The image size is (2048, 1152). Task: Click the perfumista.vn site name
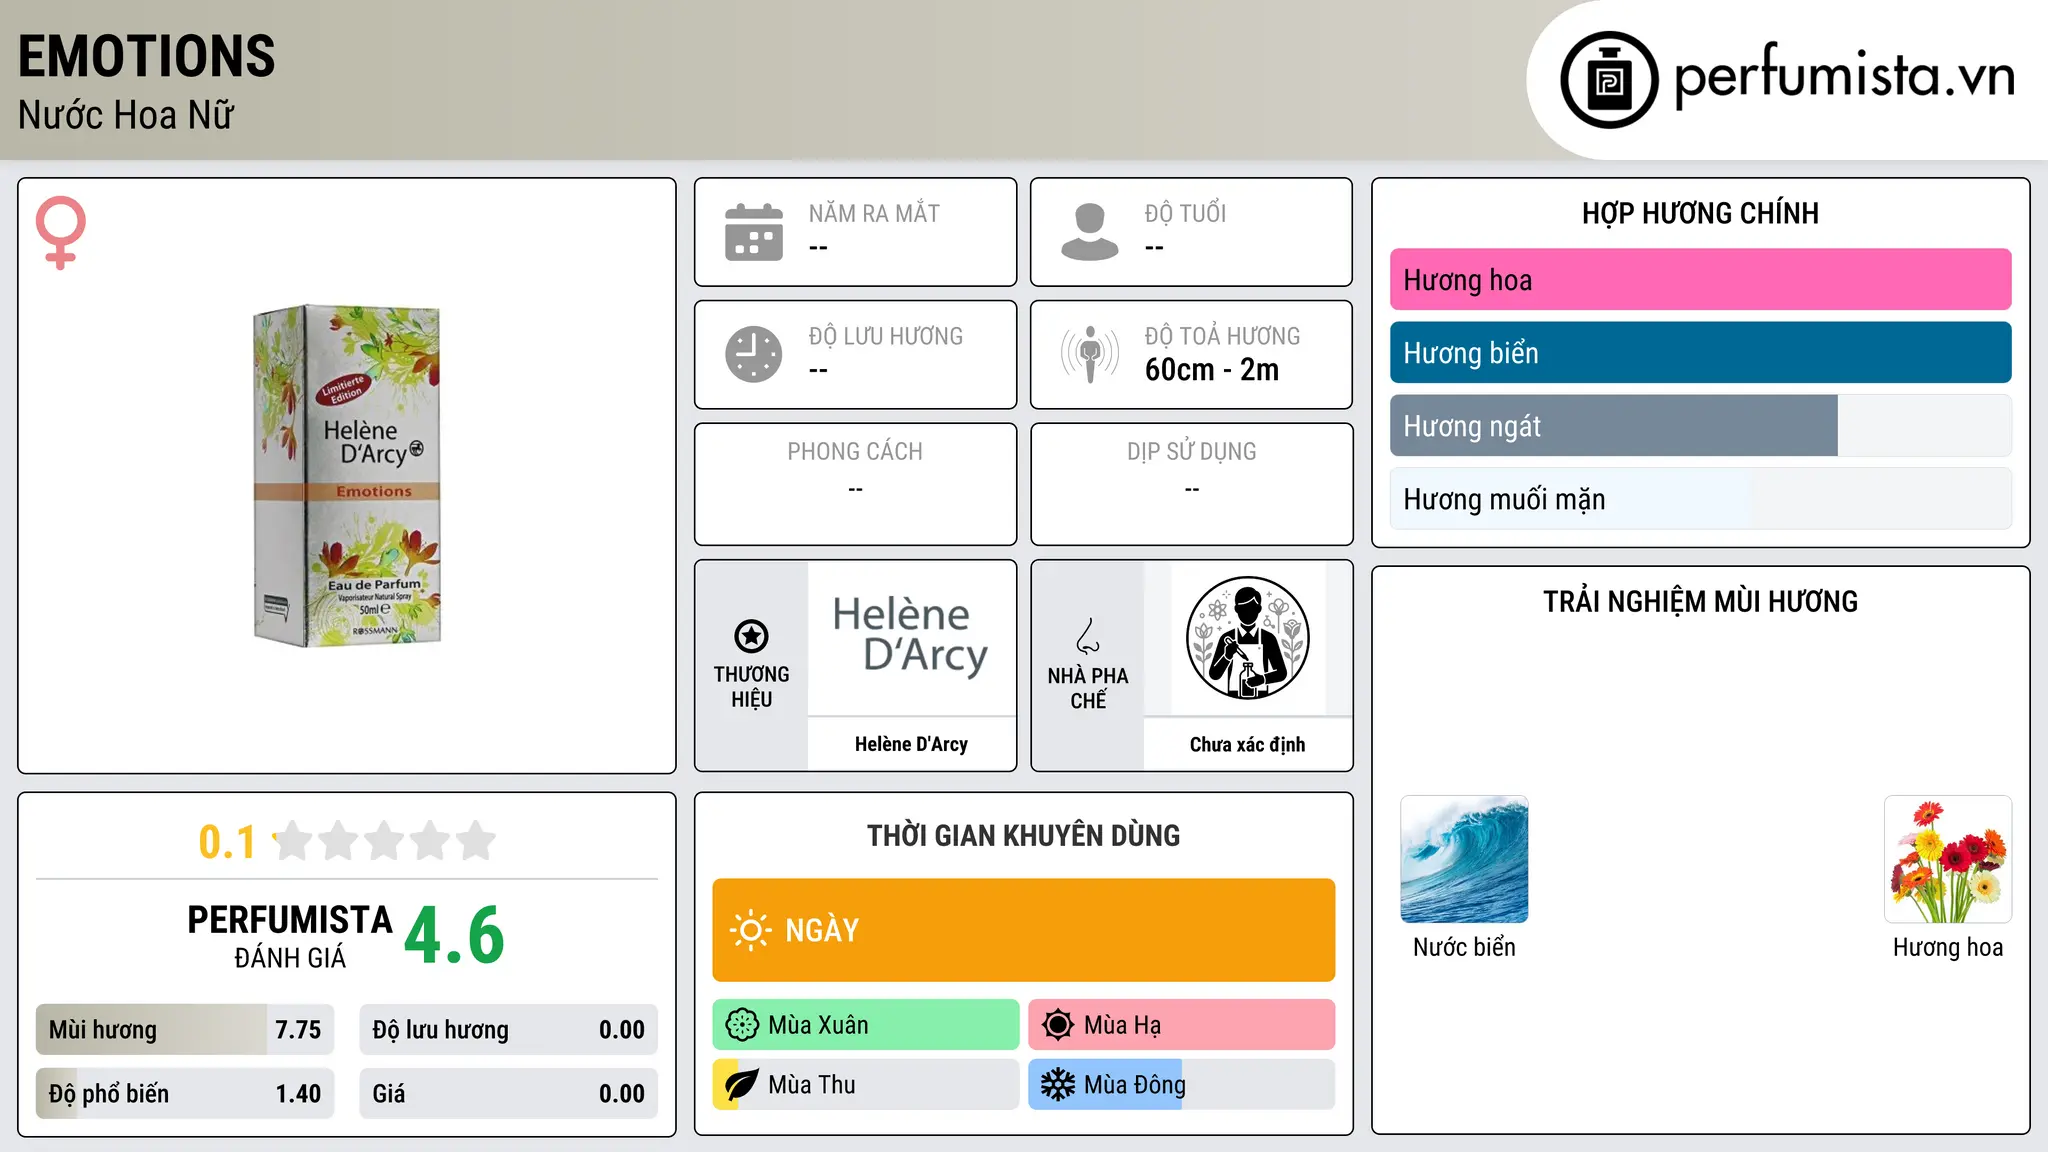(x=1844, y=76)
